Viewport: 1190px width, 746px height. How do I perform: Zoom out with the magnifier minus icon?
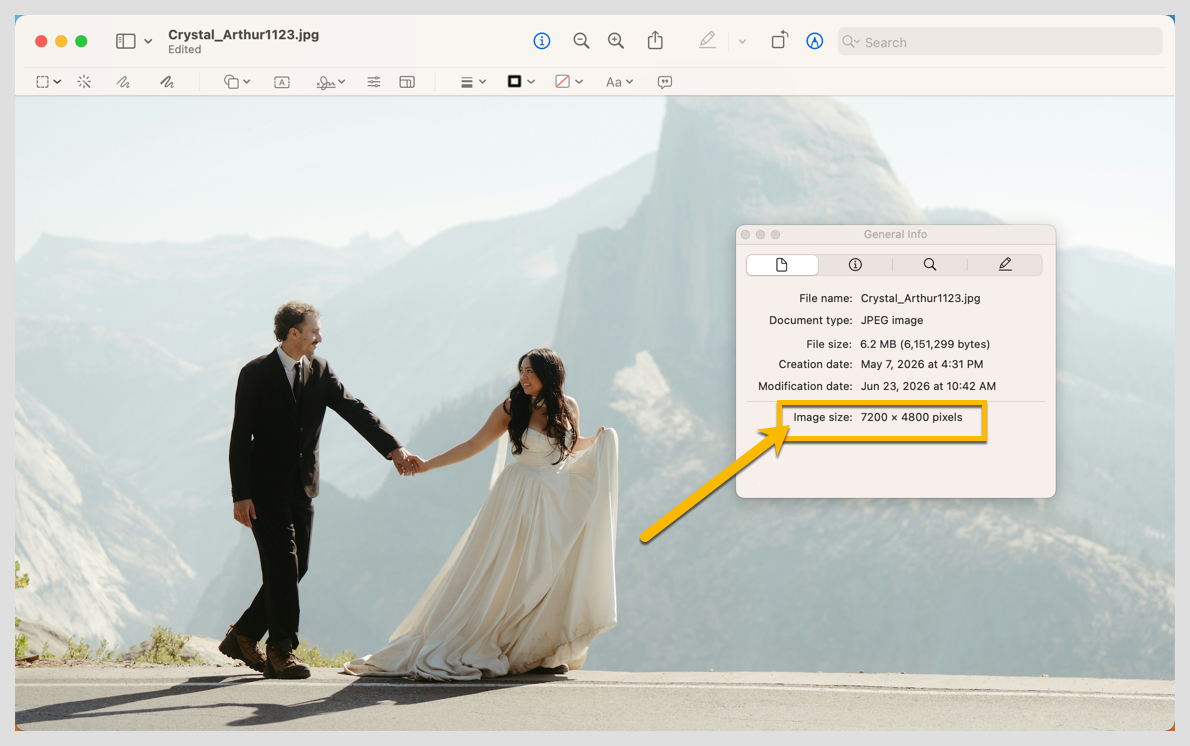click(x=581, y=41)
